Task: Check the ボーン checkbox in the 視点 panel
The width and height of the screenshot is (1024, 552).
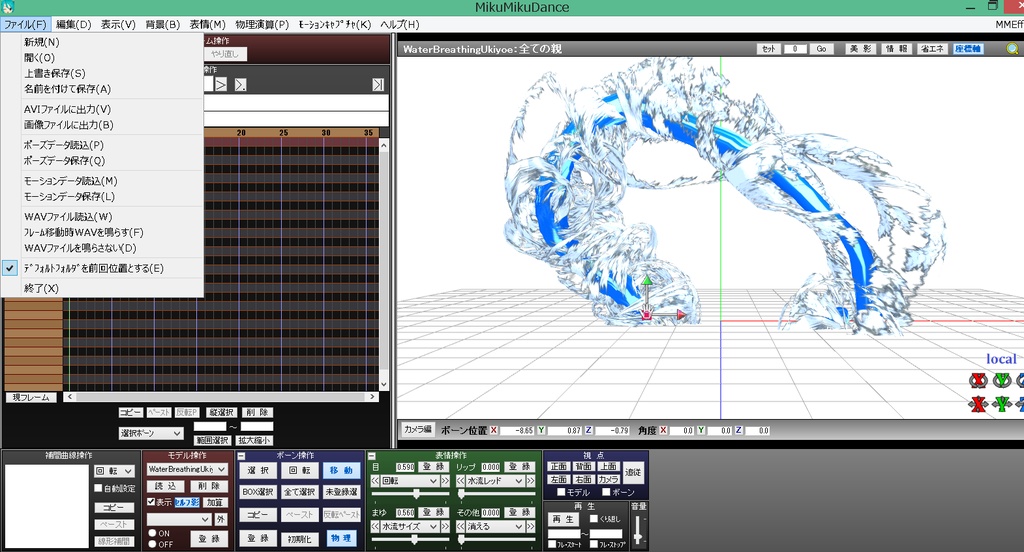Action: point(606,492)
